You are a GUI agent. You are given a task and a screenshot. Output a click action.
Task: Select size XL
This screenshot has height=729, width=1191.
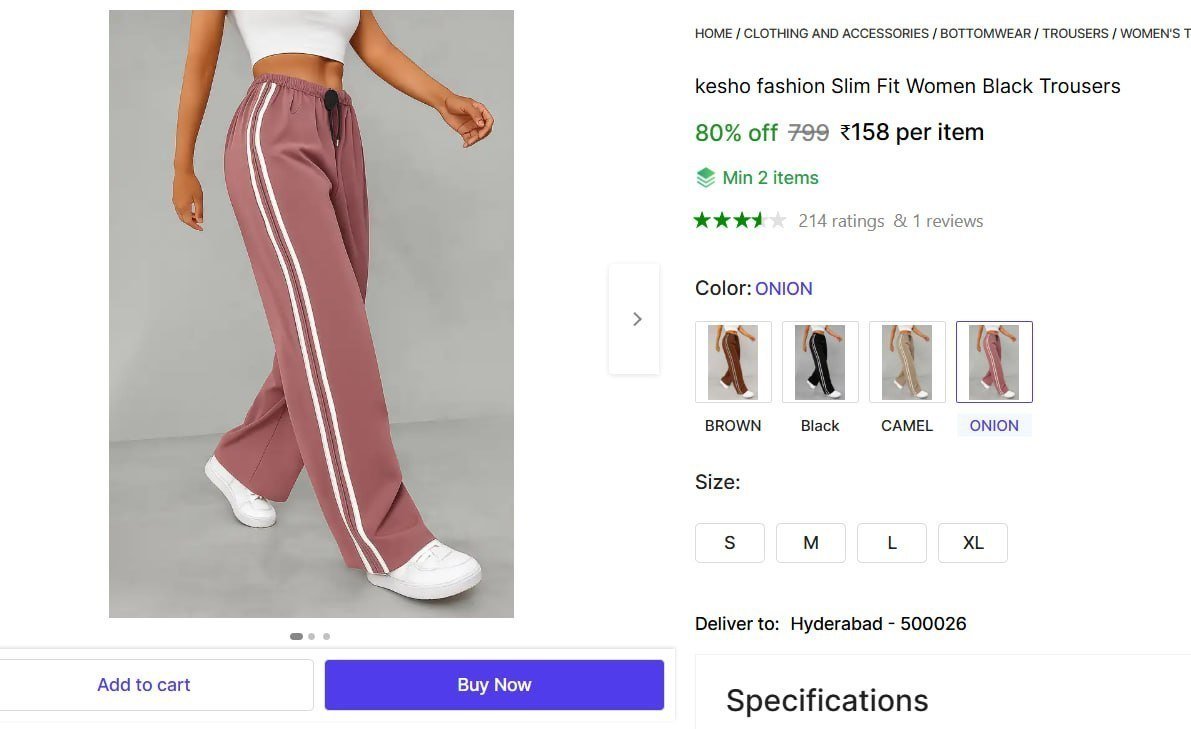pyautogui.click(x=973, y=542)
